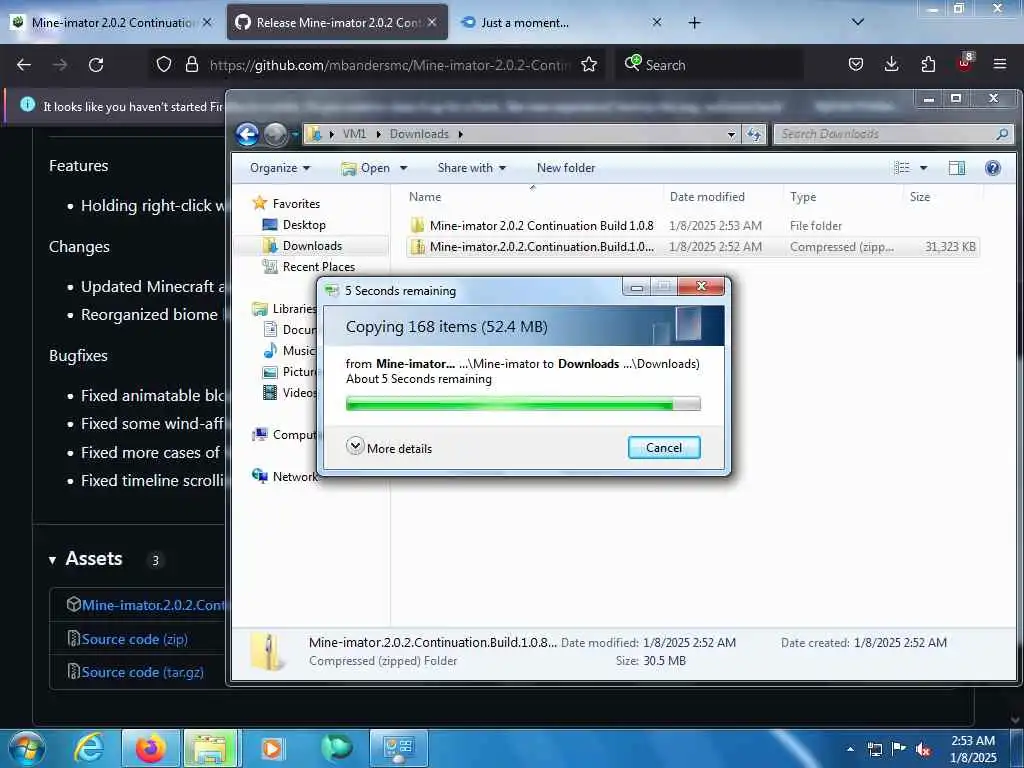Switch to Just a moment tab
Image resolution: width=1024 pixels, height=768 pixels.
point(524,23)
